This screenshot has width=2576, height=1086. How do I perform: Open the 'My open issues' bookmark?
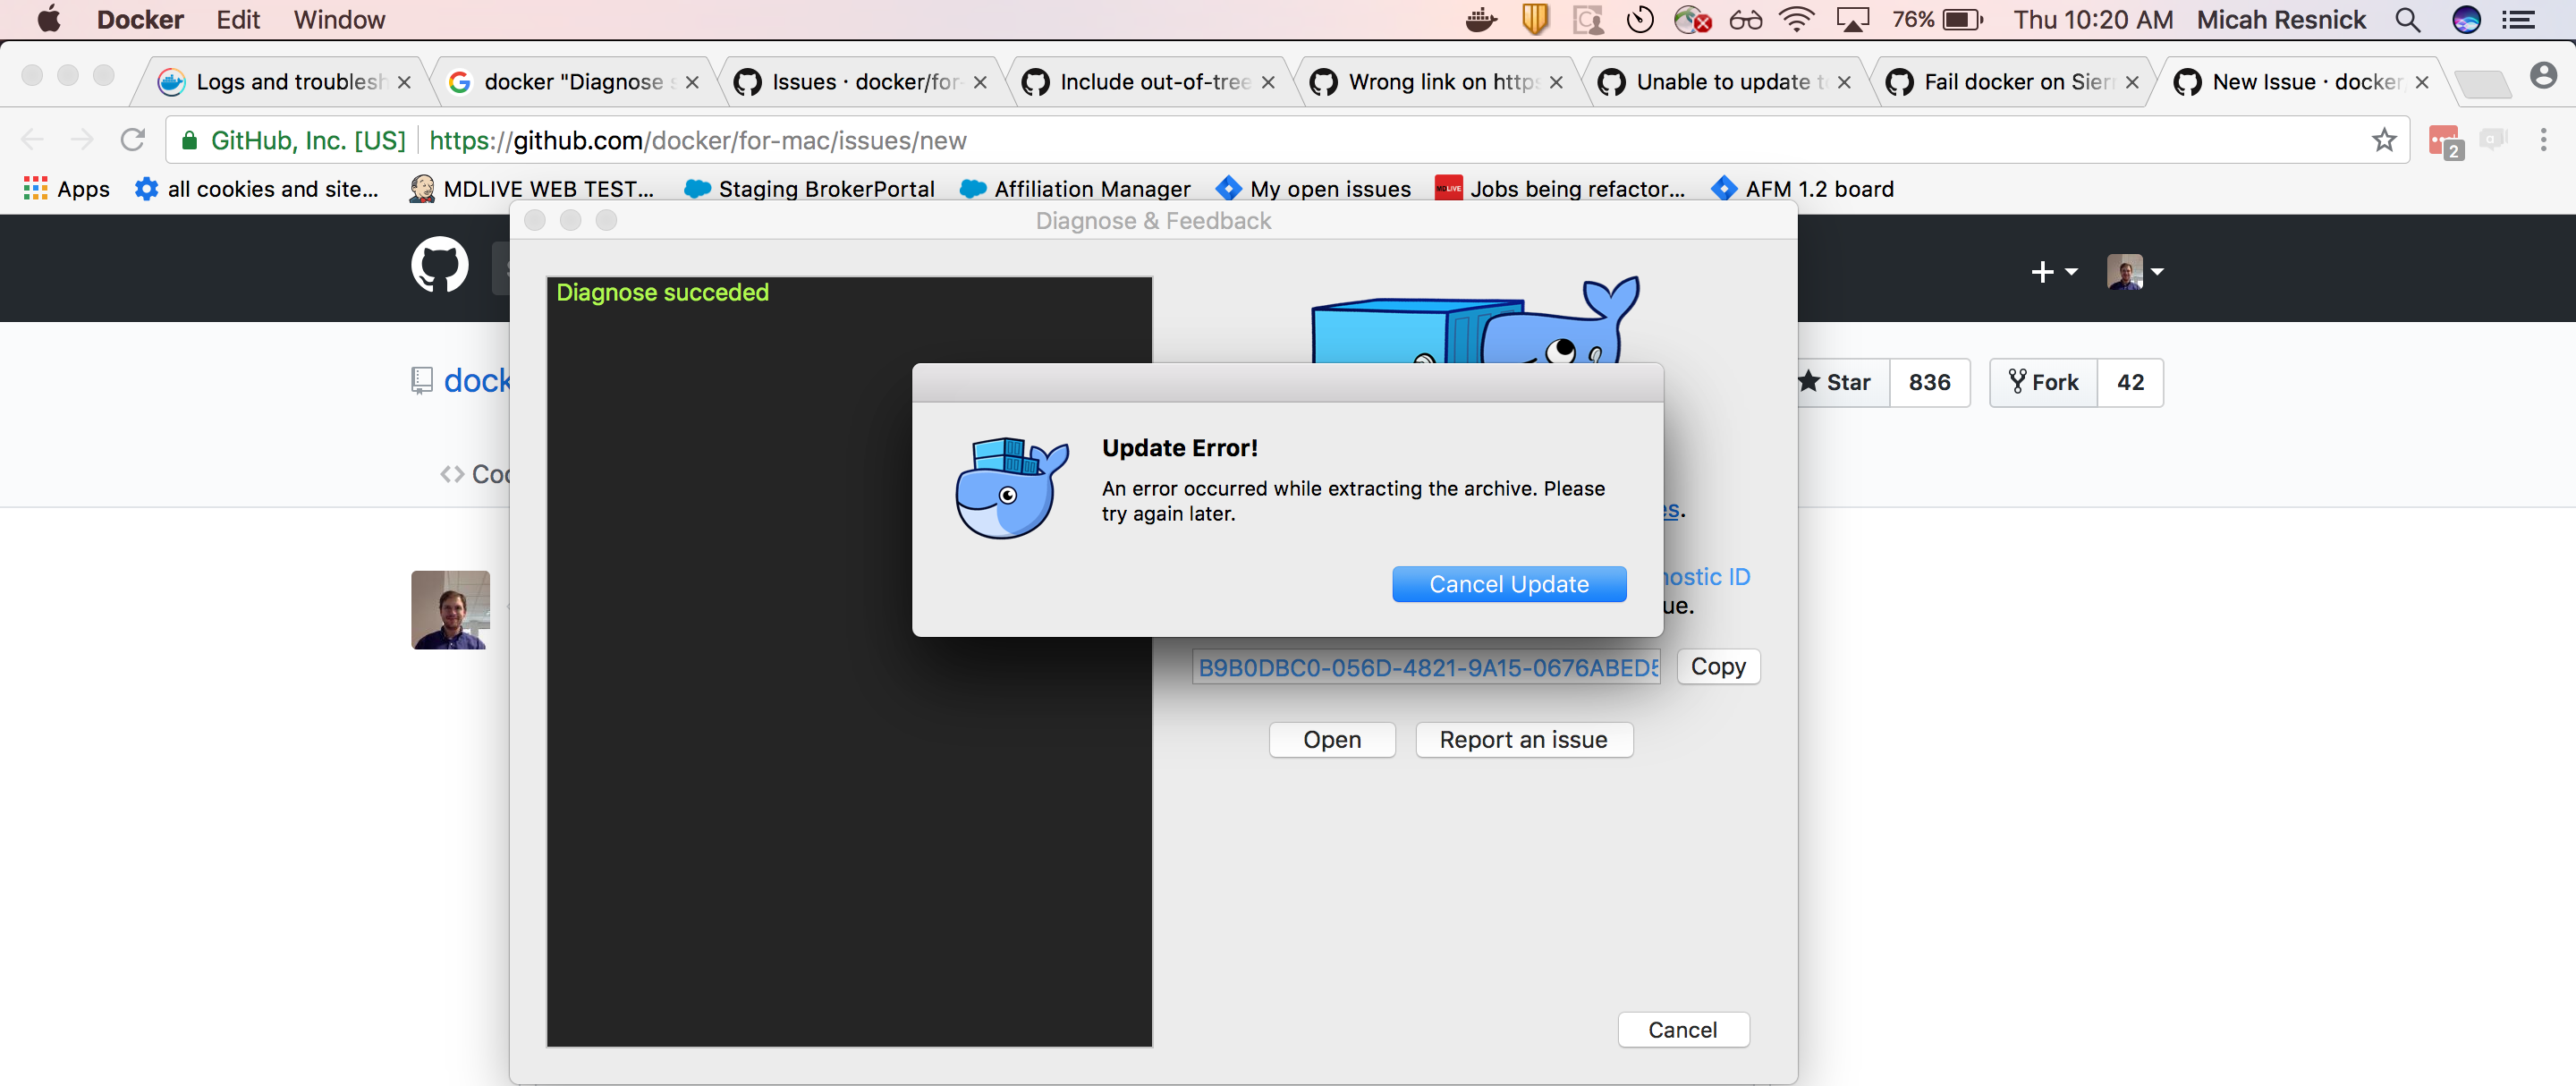(1313, 189)
